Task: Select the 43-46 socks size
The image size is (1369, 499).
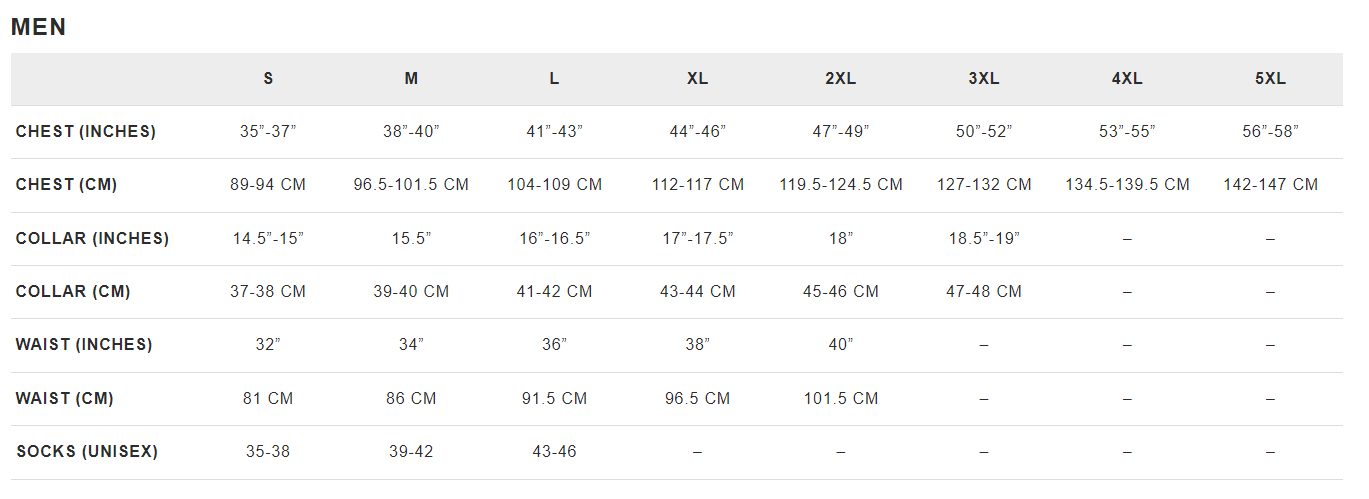Action: [x=554, y=452]
